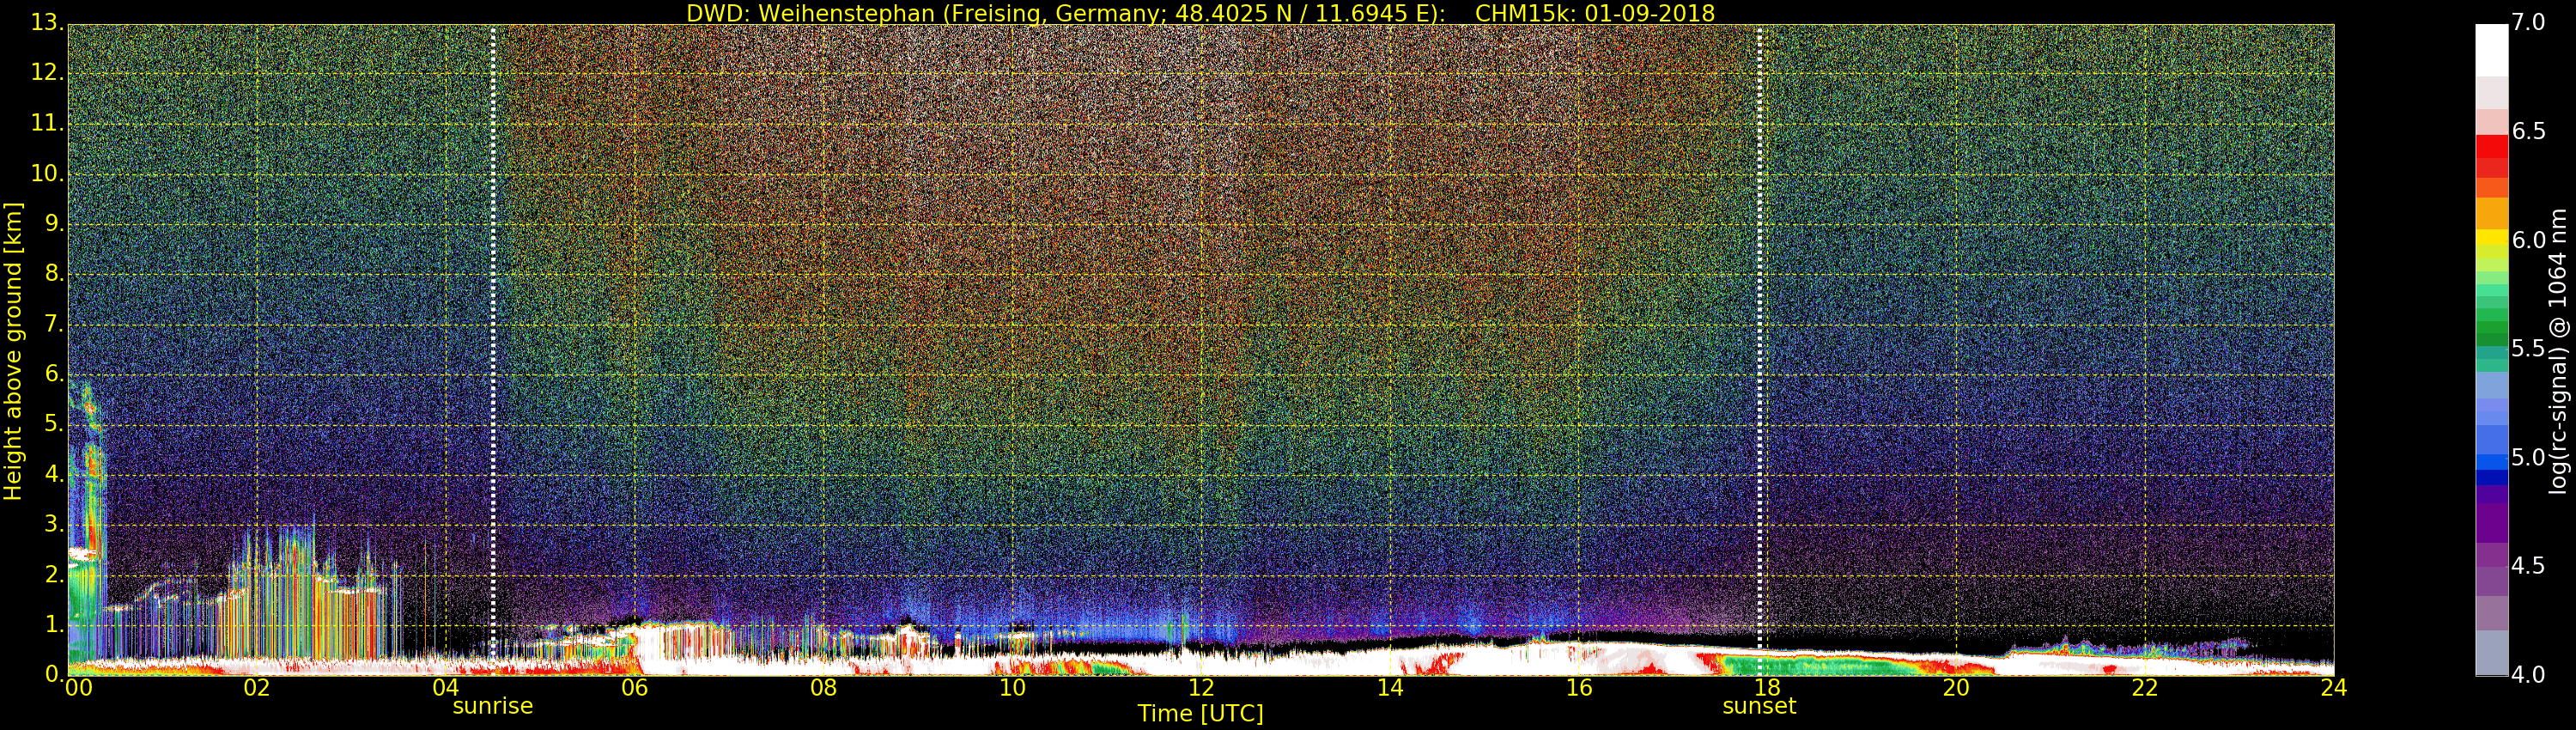This screenshot has width=2576, height=730.
Task: Select the '18' time axis tick label
Action: click(1768, 688)
